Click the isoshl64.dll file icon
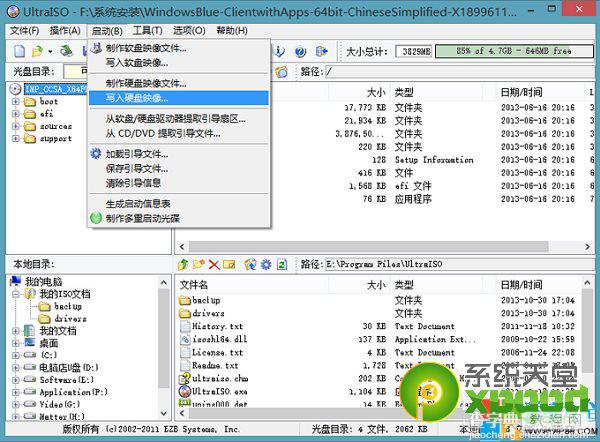The image size is (600, 442). click(x=185, y=339)
